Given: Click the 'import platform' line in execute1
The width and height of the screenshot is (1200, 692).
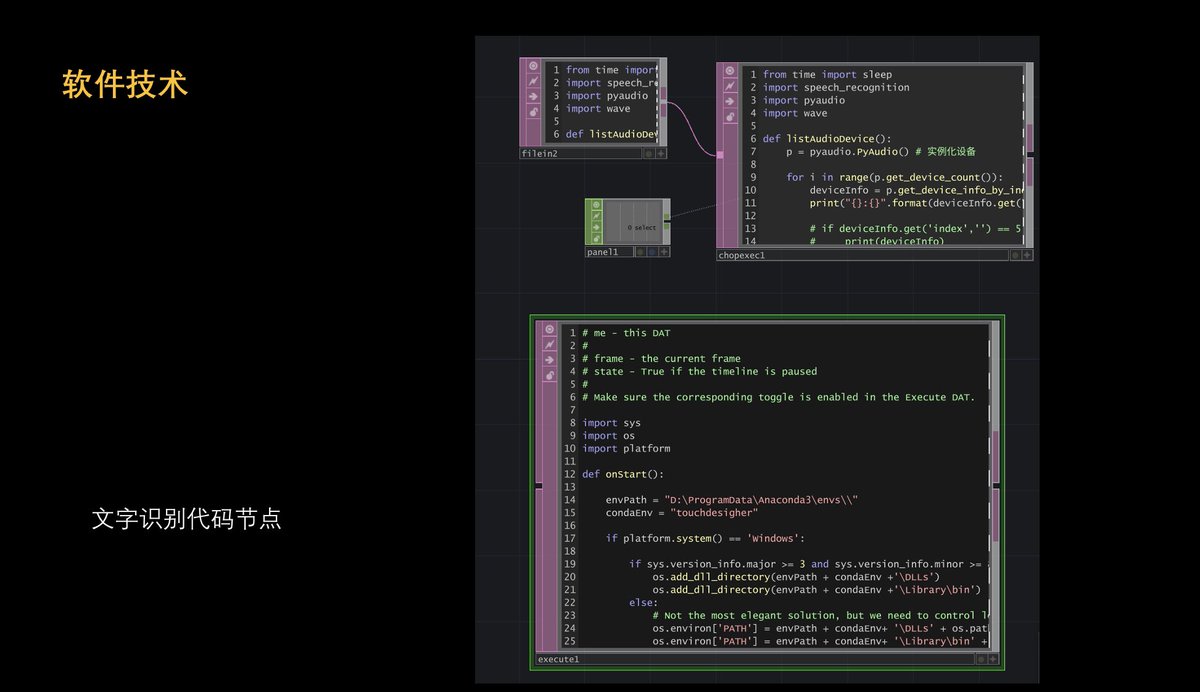Looking at the screenshot, I should [626, 449].
